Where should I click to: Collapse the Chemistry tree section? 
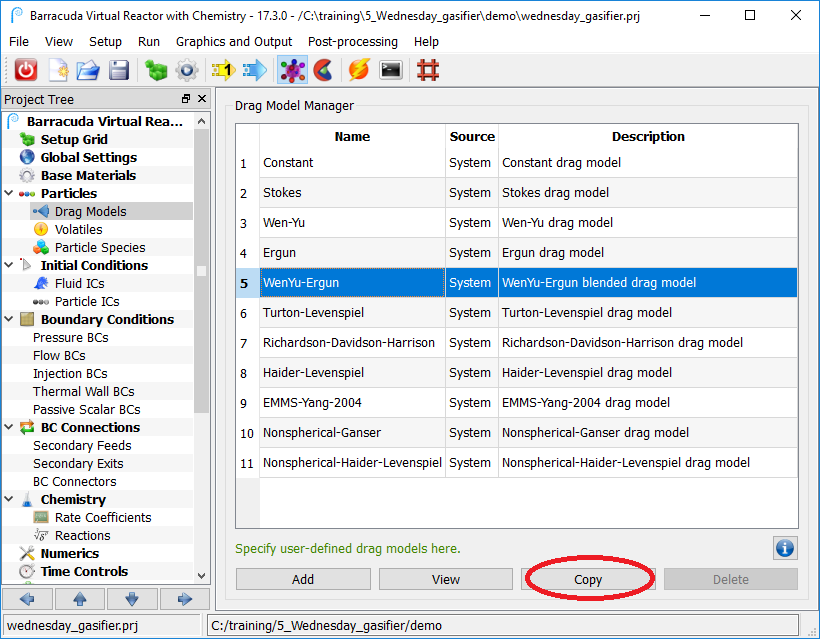point(10,499)
